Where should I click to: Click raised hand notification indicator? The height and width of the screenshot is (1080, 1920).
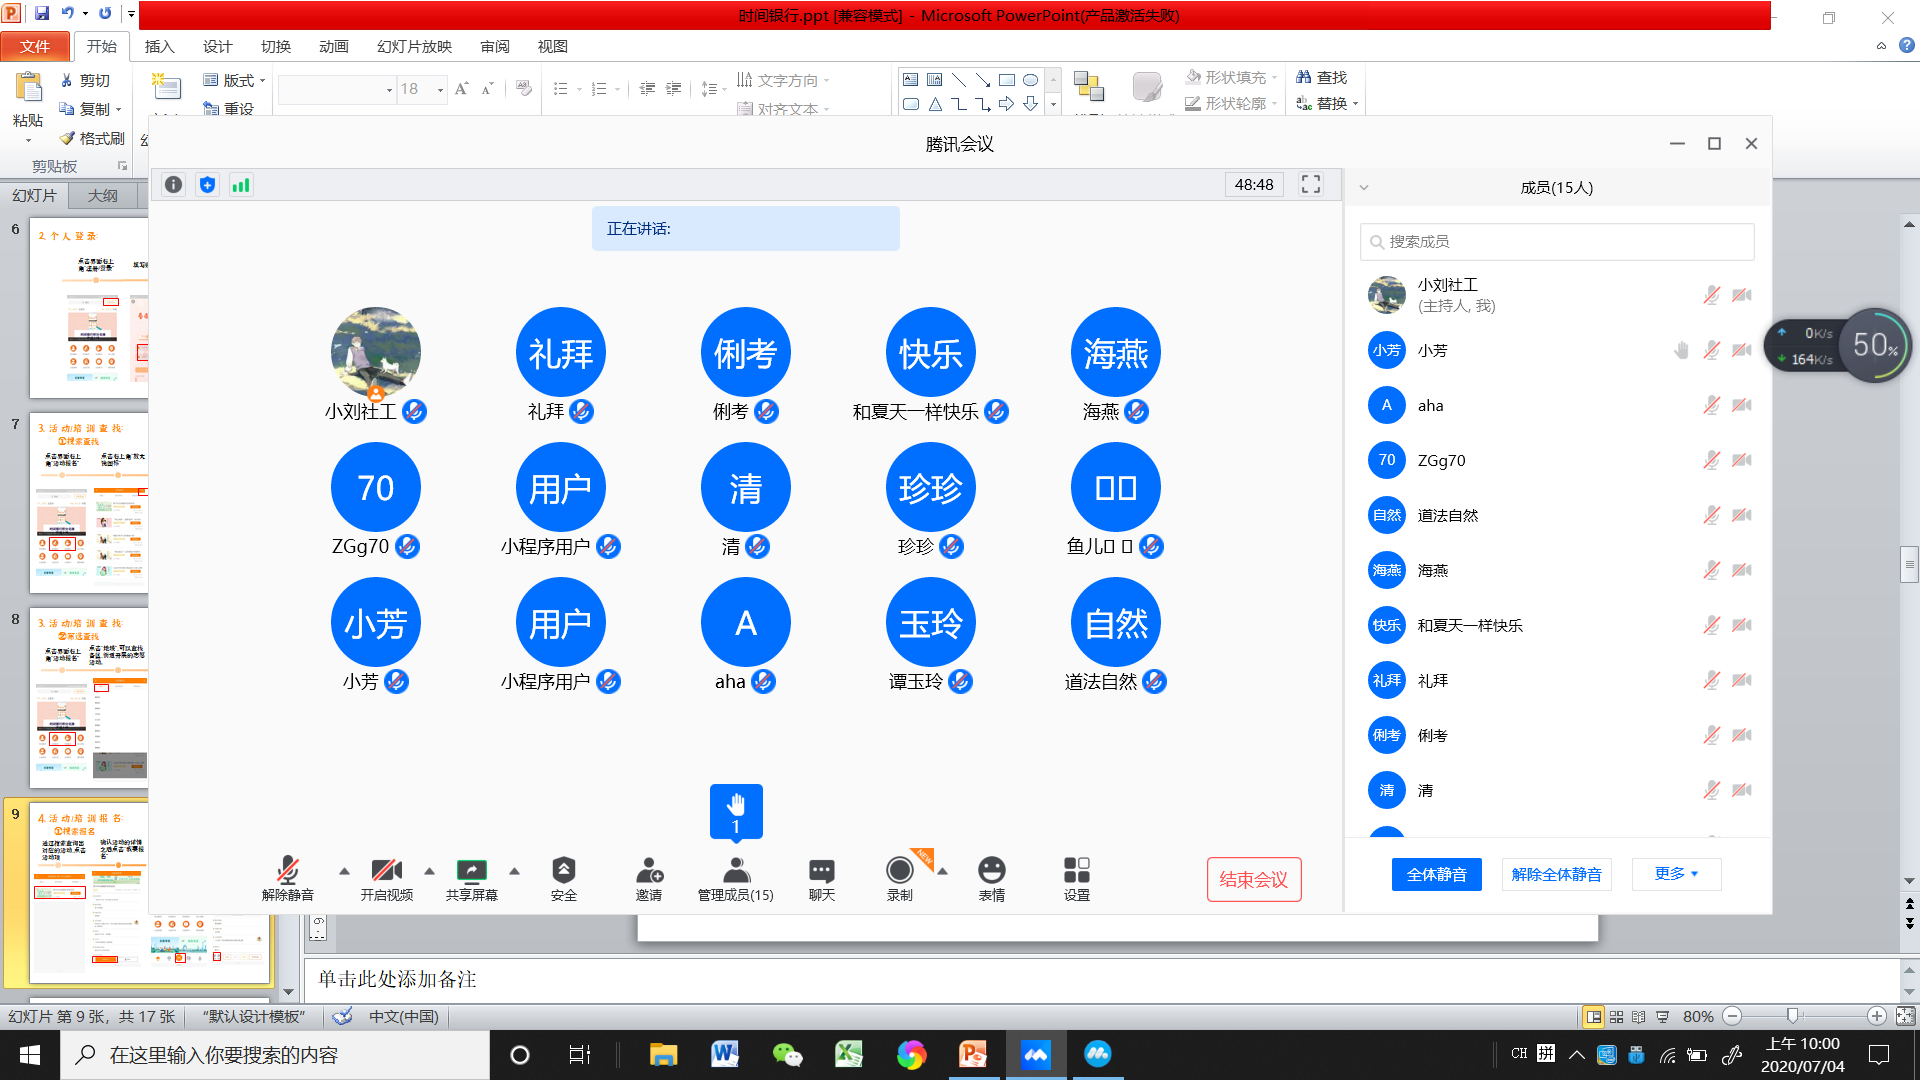click(x=736, y=810)
